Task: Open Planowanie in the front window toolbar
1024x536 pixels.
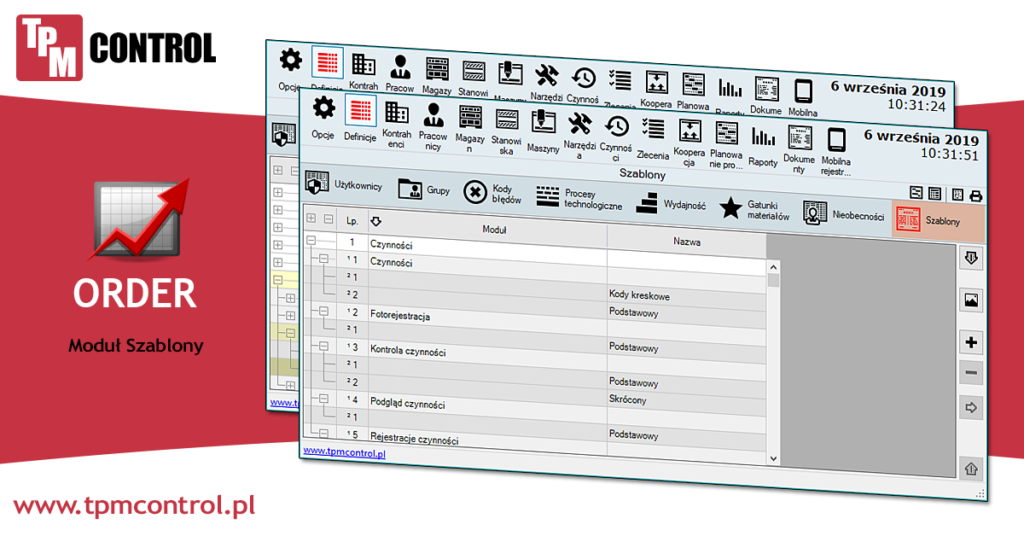Action: click(x=726, y=145)
